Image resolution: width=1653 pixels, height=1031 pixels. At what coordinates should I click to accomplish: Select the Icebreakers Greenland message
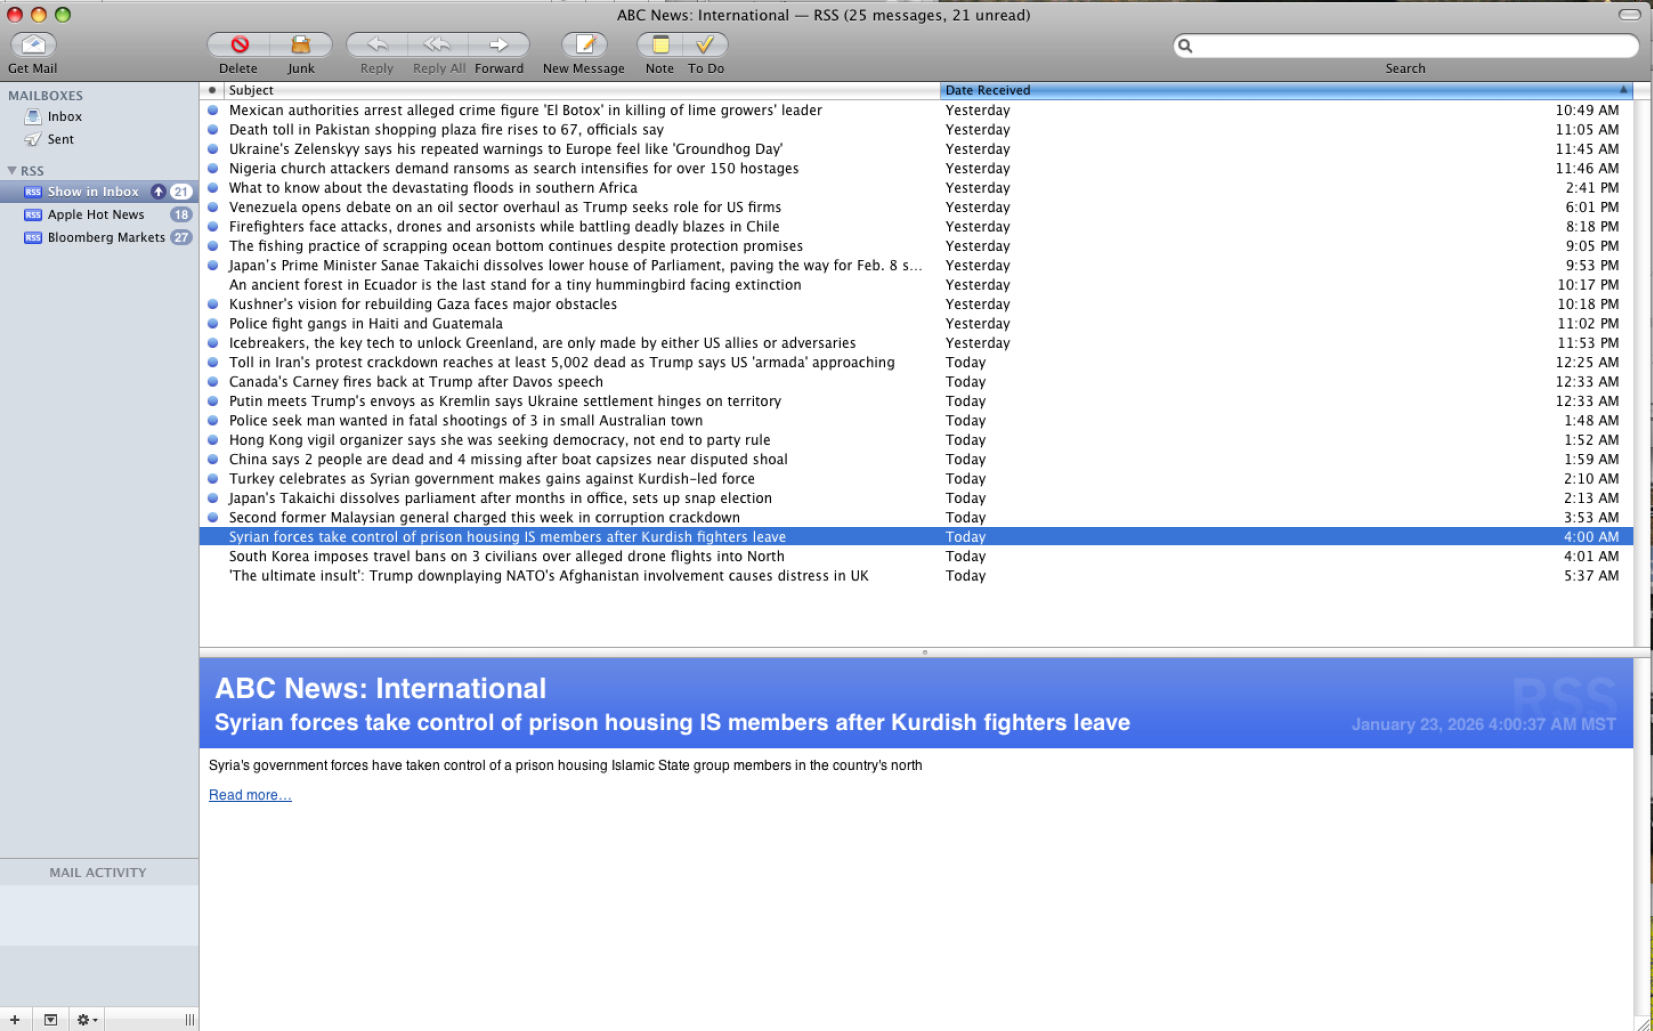[916, 343]
